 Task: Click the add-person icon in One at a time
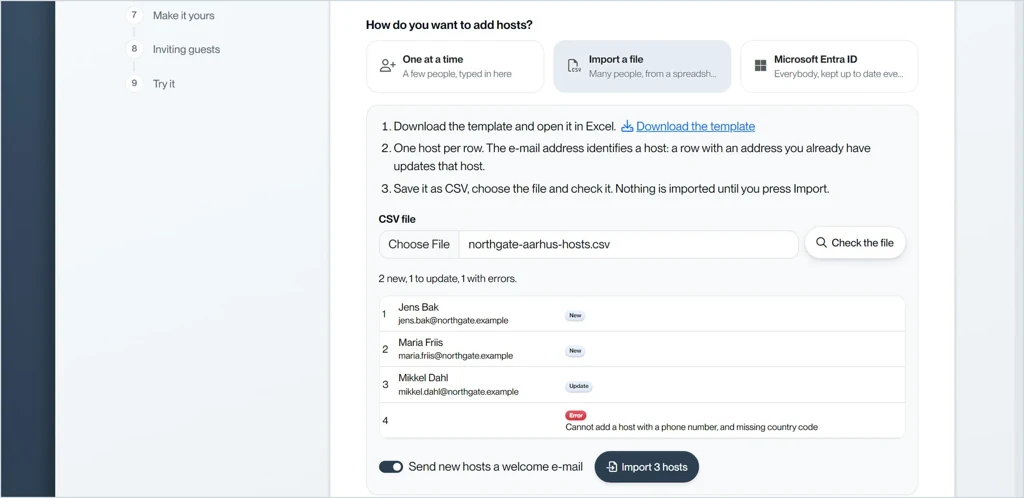point(388,66)
